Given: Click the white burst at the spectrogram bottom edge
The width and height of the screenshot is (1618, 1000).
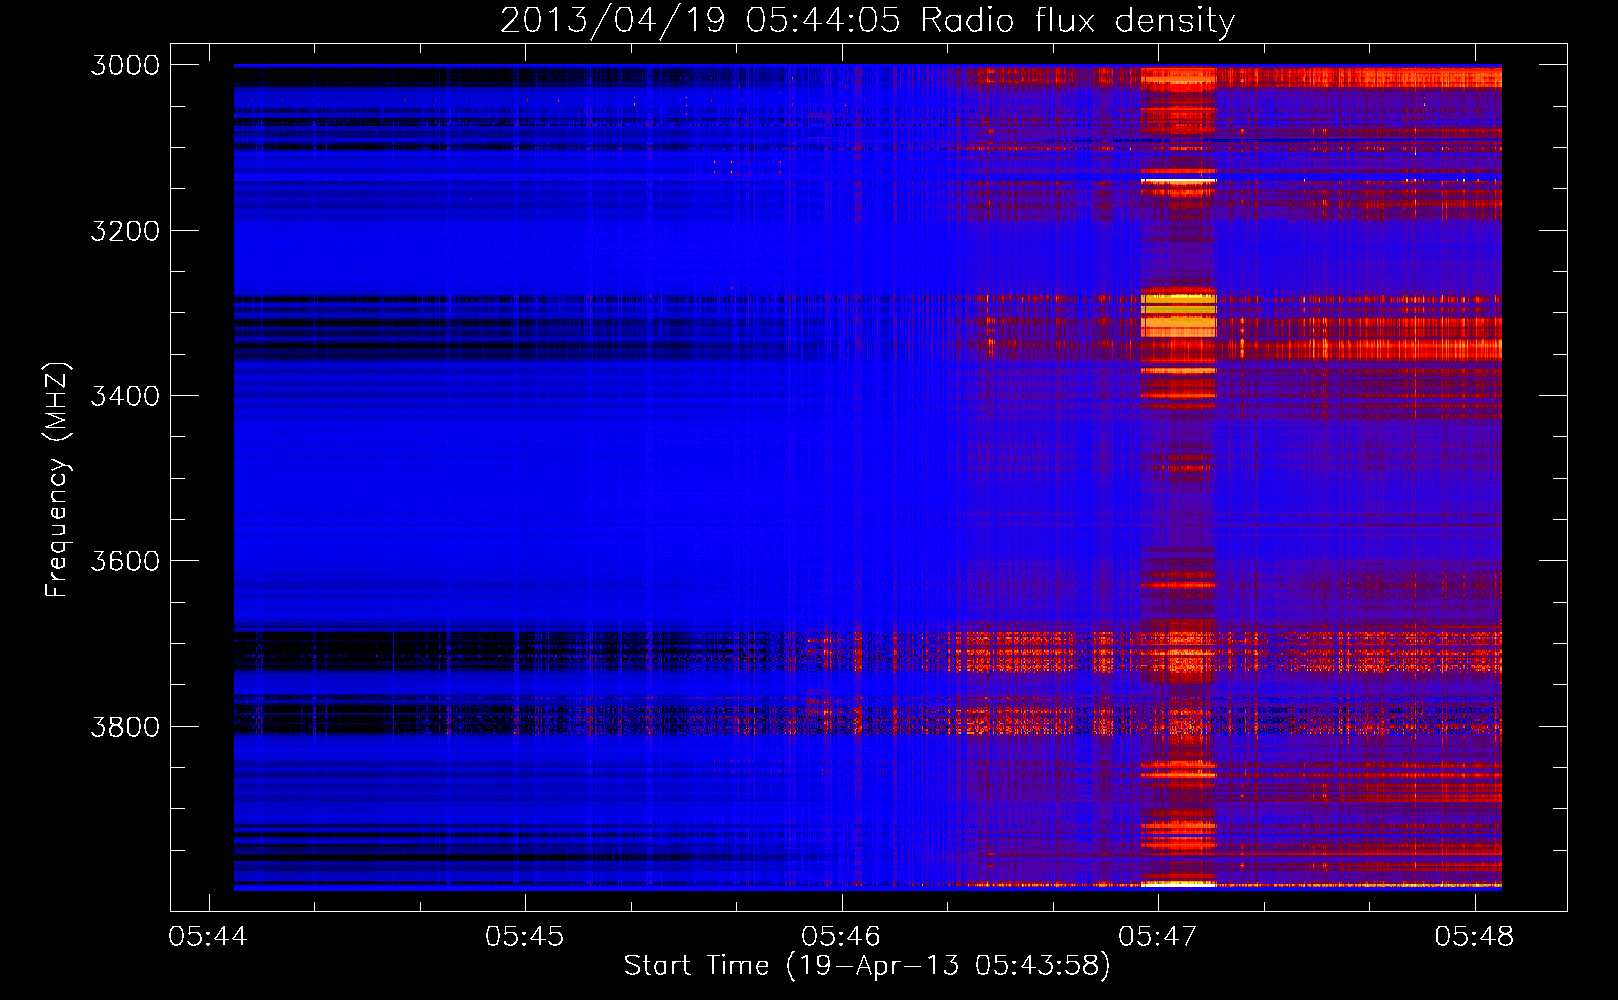Looking at the screenshot, I should (x=1179, y=884).
